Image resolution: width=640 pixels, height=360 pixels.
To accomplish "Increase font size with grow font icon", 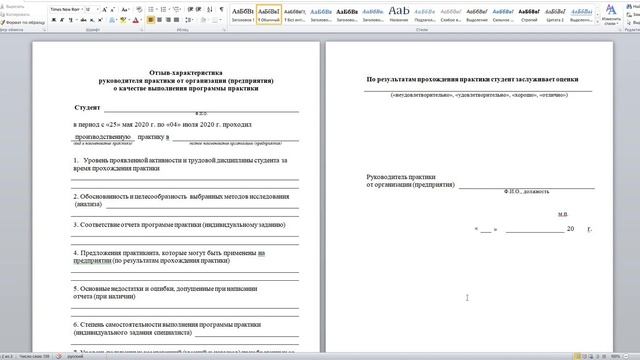I will [x=104, y=9].
